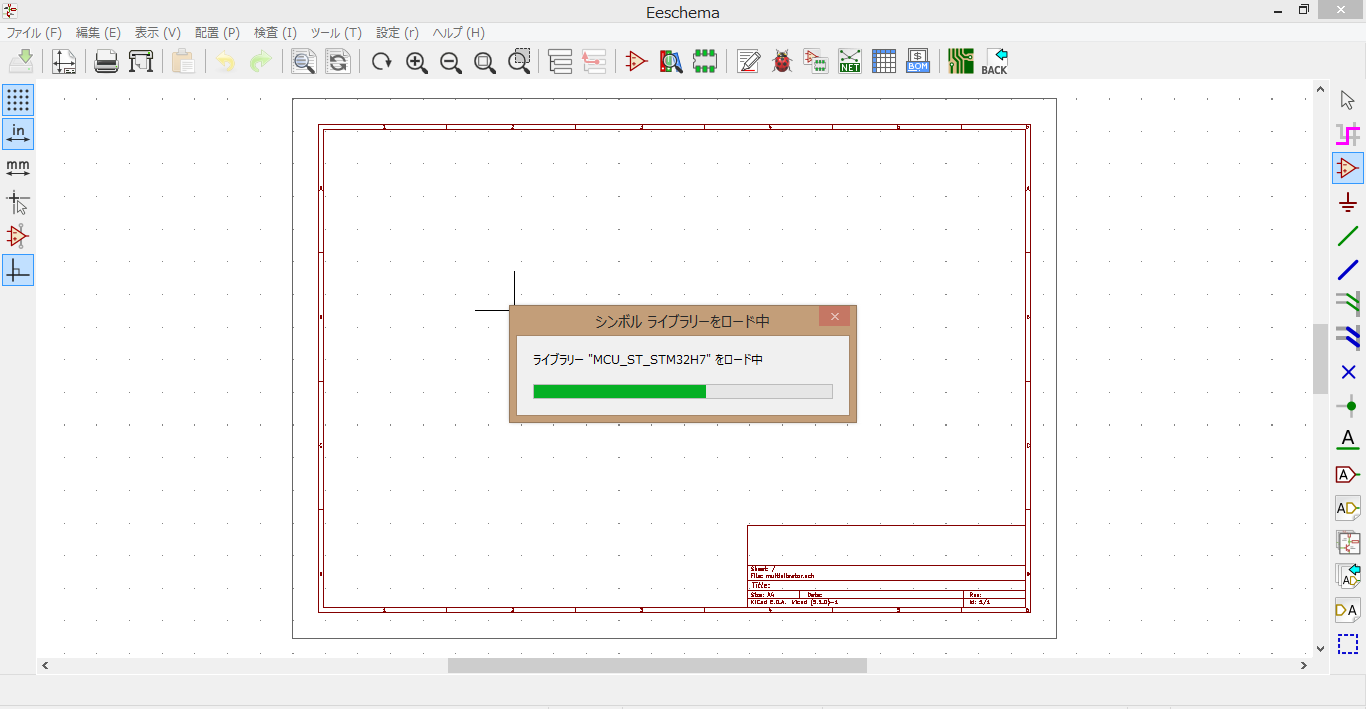Run electrical rules check ladybug icon
The image size is (1366, 709).
[782, 61]
